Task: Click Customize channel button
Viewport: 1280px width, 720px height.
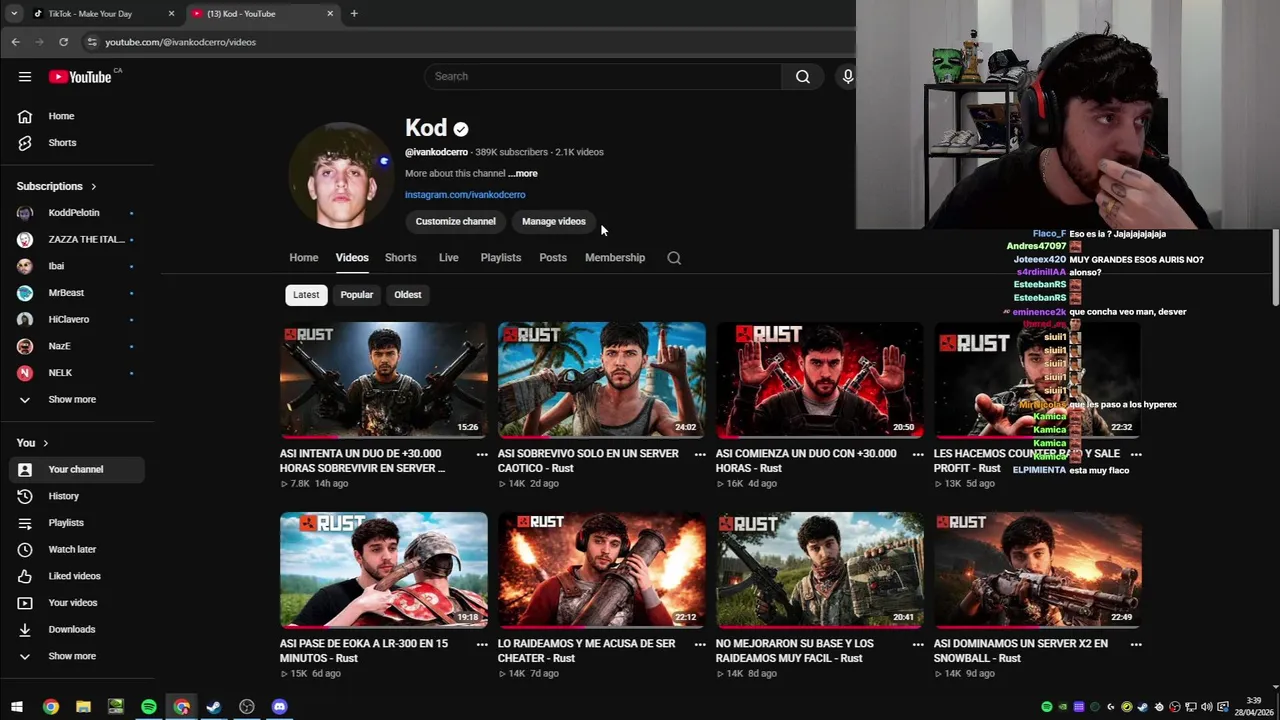Action: [x=455, y=222]
